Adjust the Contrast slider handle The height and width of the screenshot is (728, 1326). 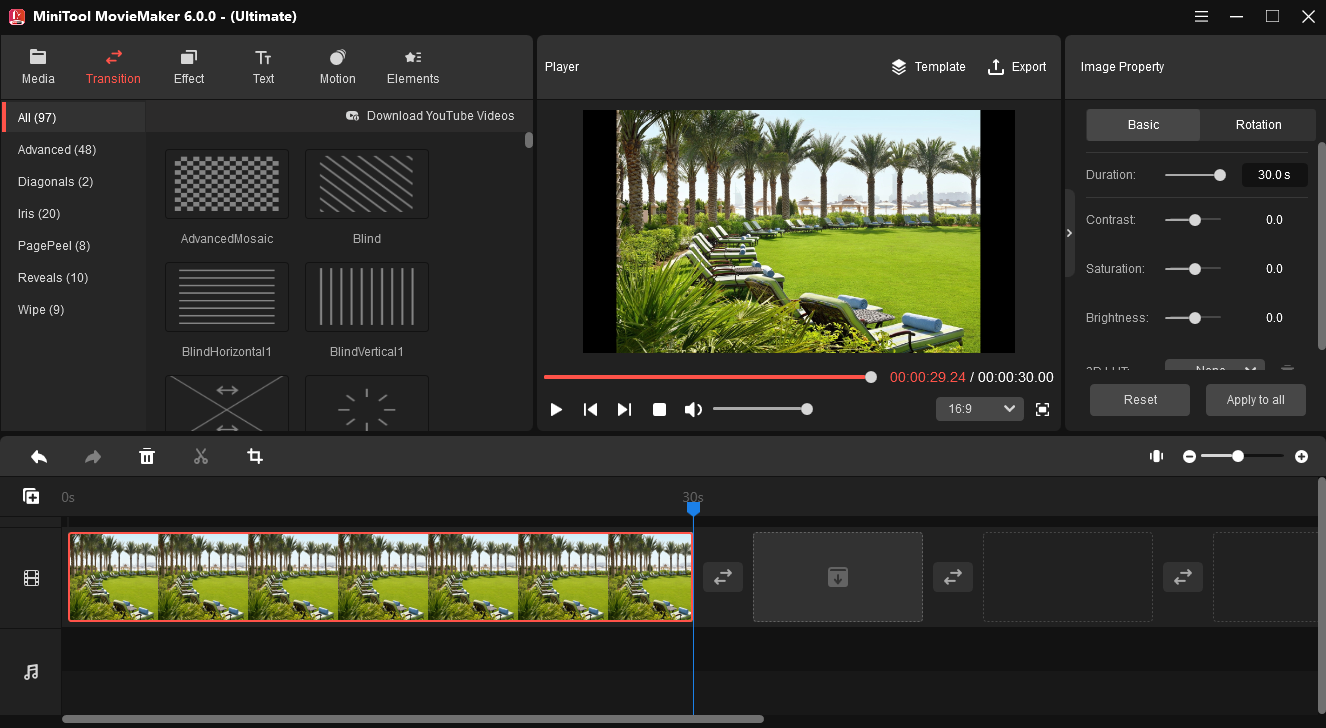[x=1194, y=220]
